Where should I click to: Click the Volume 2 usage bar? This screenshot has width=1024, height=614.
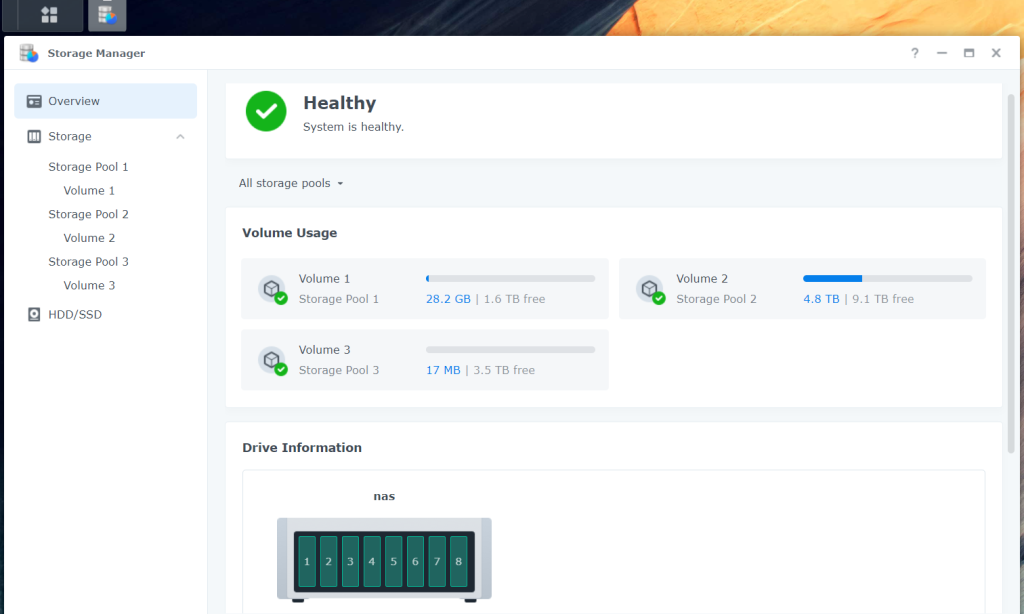click(x=887, y=278)
